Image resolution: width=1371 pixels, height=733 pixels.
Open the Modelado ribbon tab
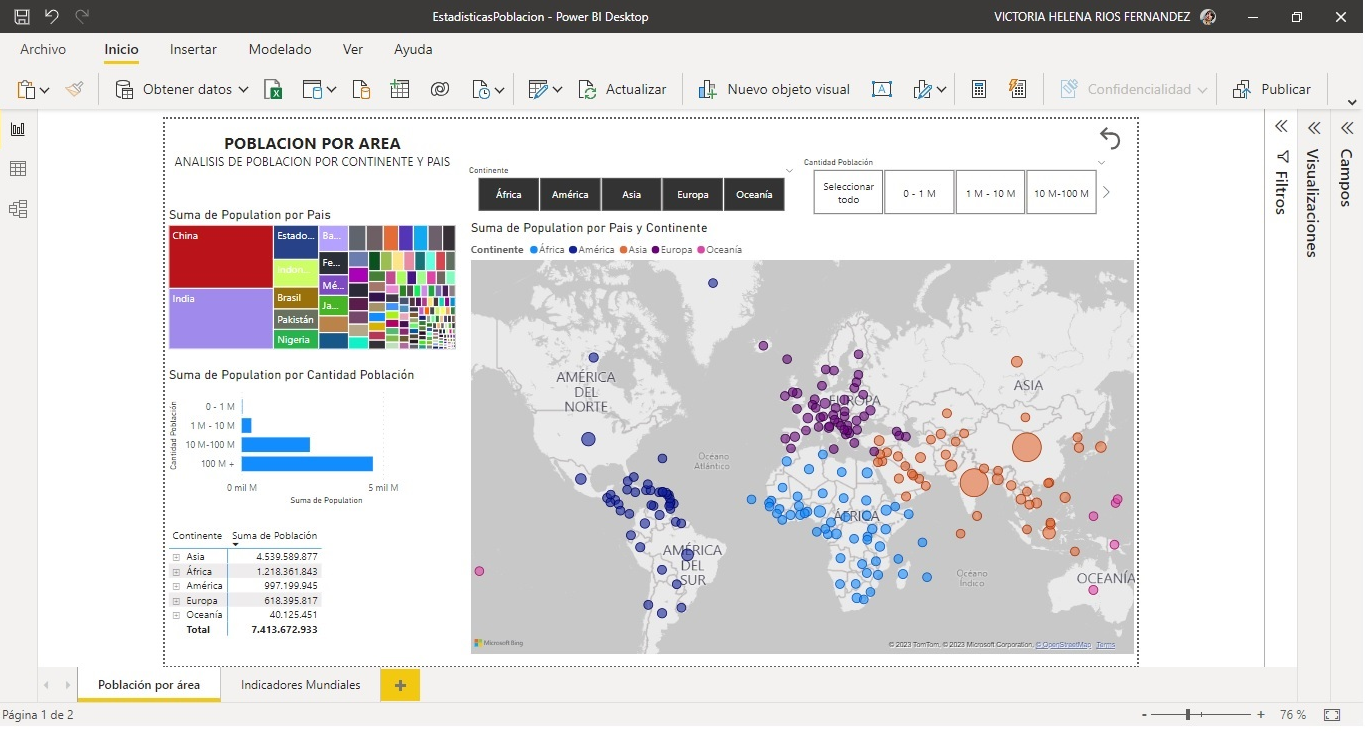280,49
